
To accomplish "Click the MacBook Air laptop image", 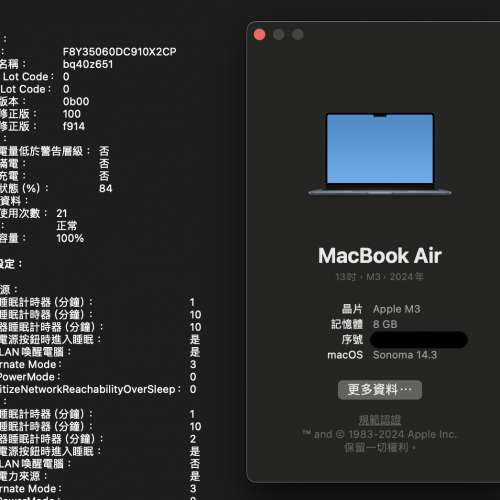I will [x=380, y=154].
